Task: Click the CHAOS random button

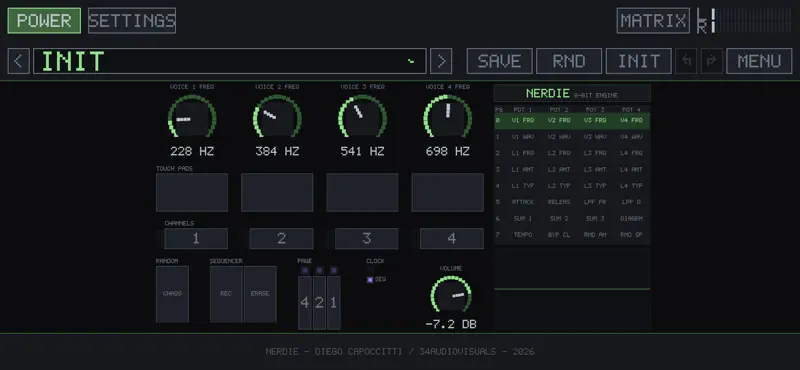Action: [x=172, y=294]
